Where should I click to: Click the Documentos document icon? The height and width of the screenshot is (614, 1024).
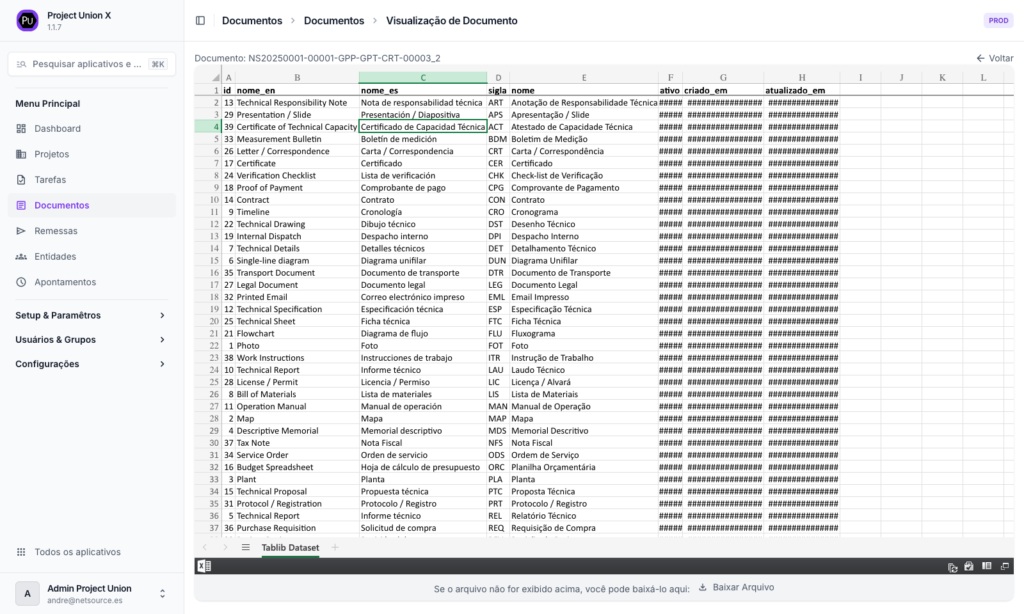pyautogui.click(x=21, y=205)
